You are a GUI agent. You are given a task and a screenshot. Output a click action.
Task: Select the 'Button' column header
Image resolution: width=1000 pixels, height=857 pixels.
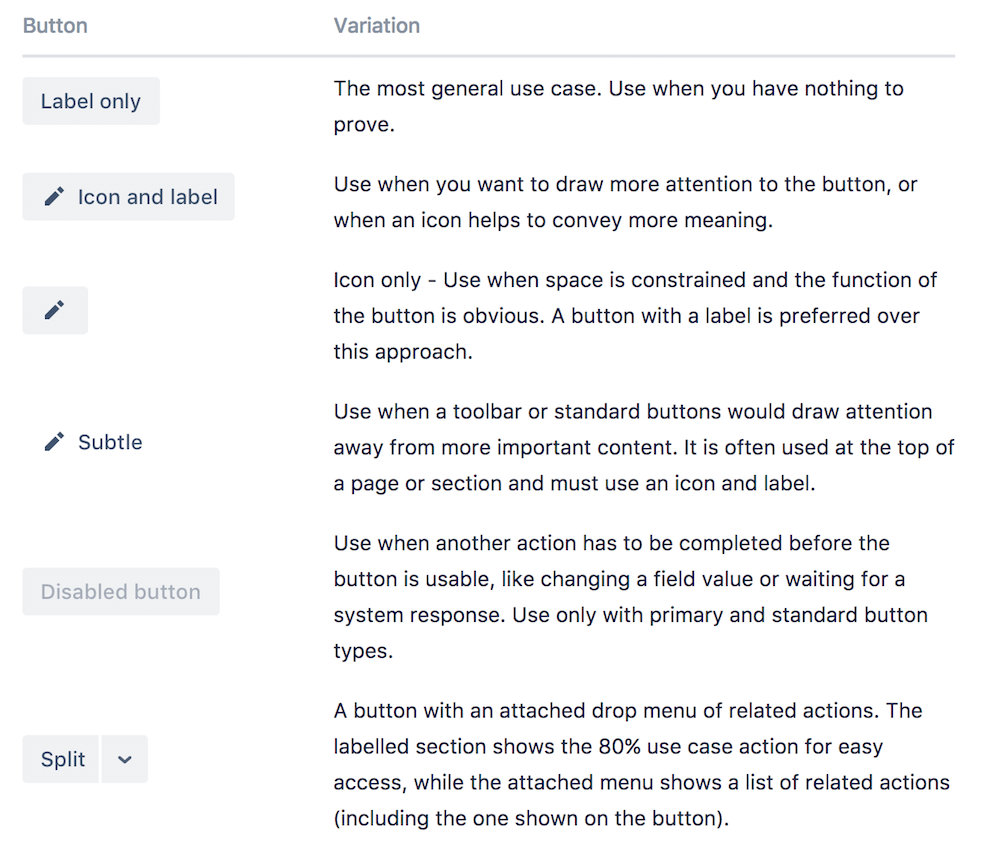55,26
